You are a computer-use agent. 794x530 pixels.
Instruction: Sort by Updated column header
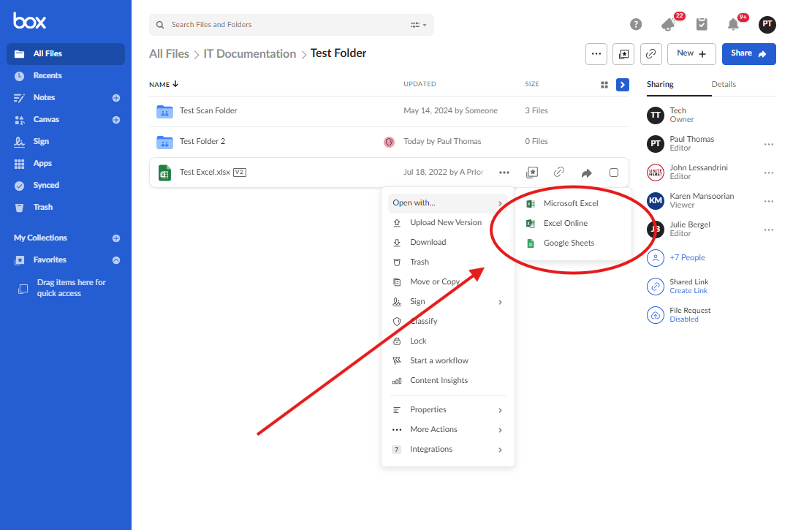coord(420,84)
